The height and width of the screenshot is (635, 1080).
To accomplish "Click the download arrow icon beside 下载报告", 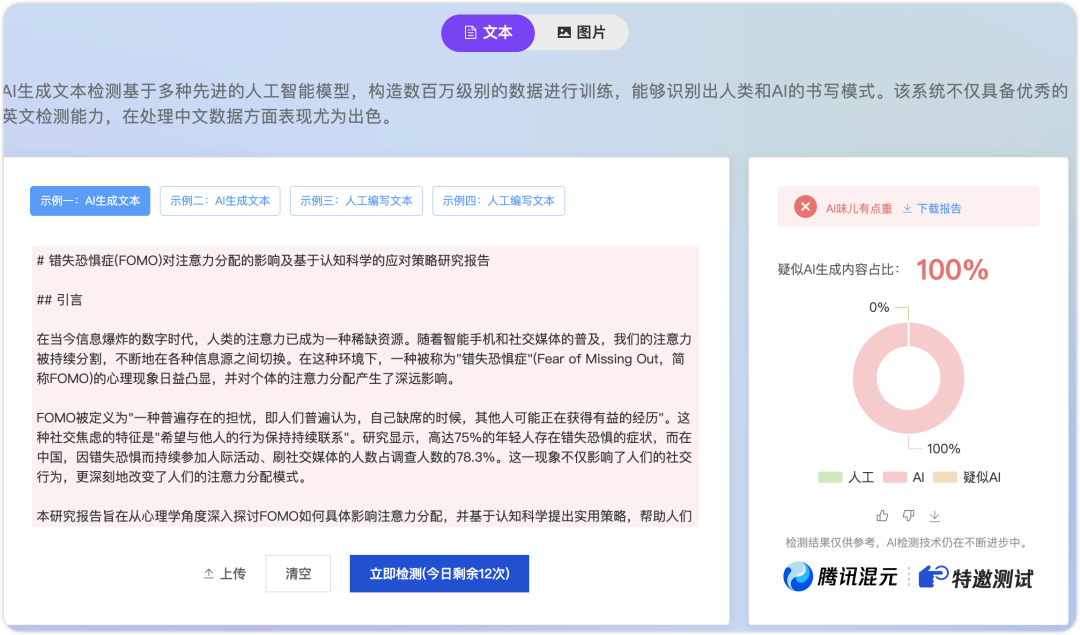I will coord(907,209).
